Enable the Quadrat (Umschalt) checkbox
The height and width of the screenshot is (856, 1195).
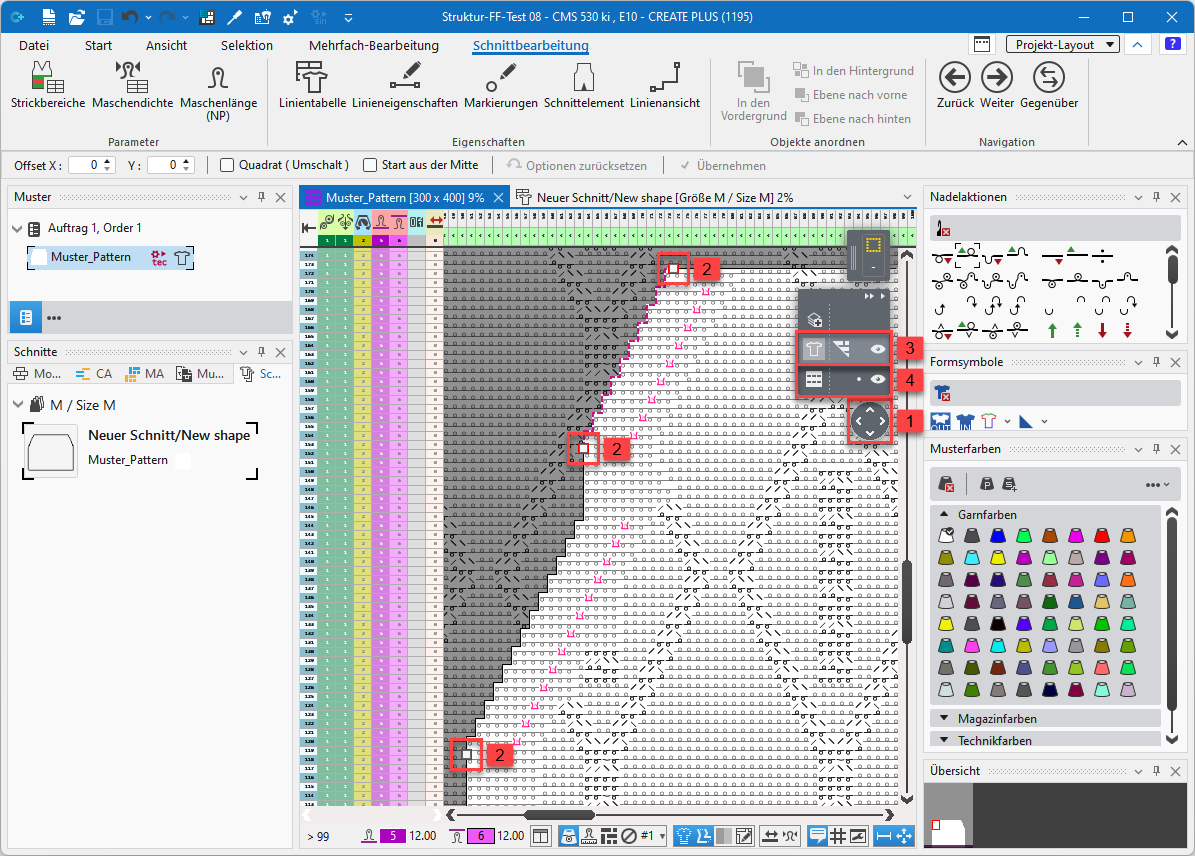tap(227, 165)
